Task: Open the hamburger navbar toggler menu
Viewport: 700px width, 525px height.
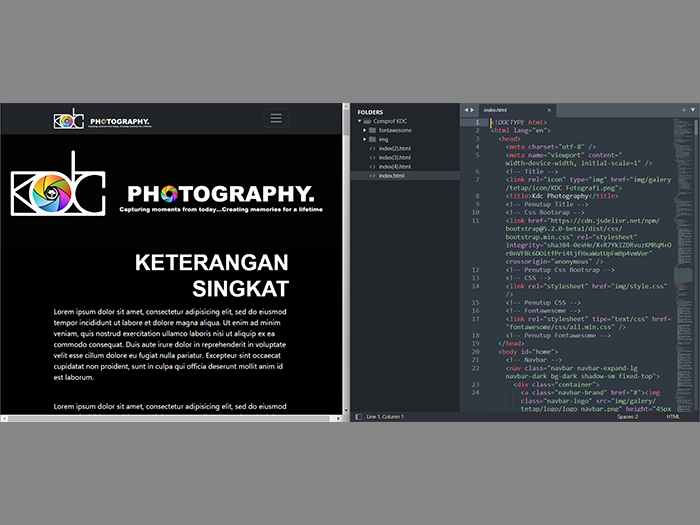Action: tap(276, 119)
